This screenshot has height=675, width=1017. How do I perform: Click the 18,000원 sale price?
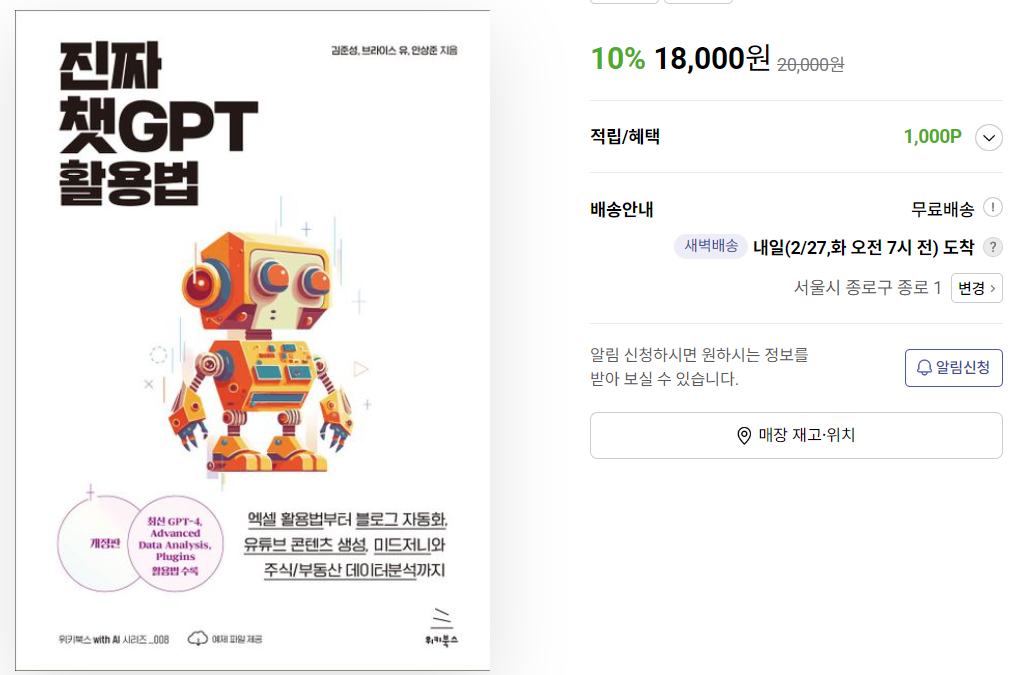coord(712,58)
